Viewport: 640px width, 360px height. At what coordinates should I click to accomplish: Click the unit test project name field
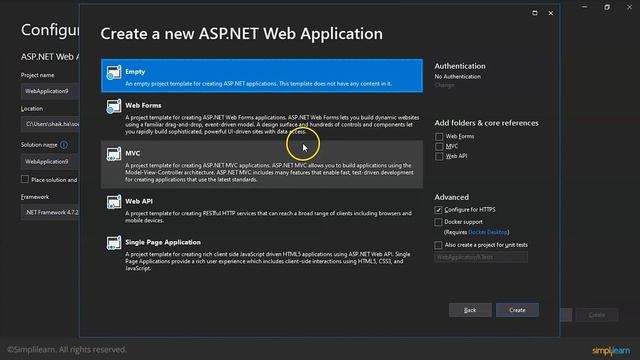[x=481, y=257]
